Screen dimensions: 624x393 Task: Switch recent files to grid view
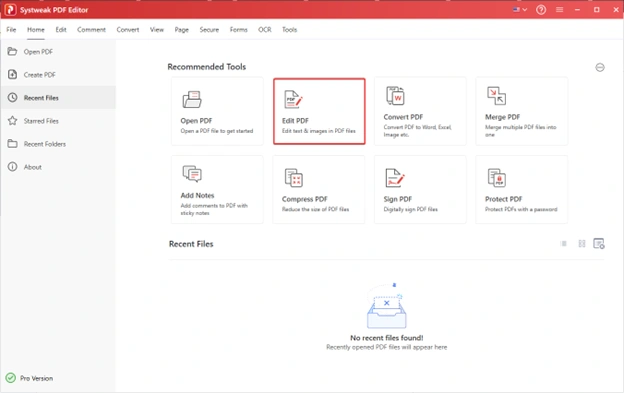582,243
